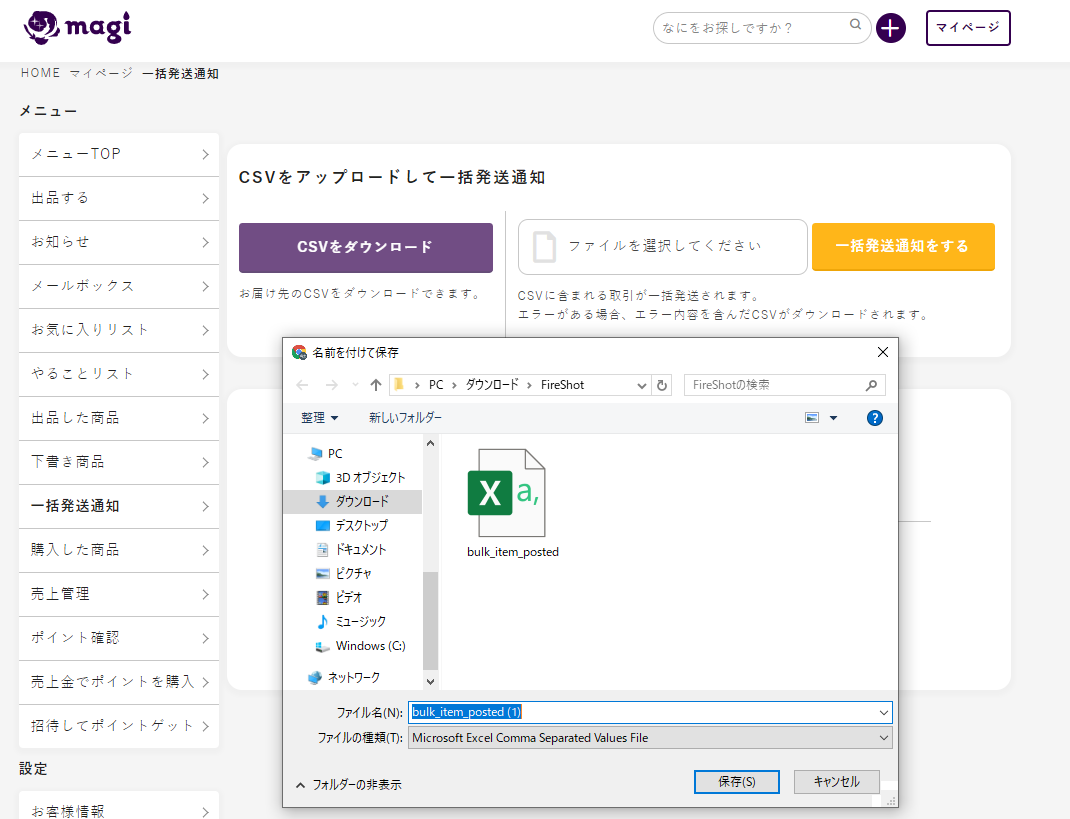Click the magi logo in the header
The image size is (1070, 819).
pos(77,27)
